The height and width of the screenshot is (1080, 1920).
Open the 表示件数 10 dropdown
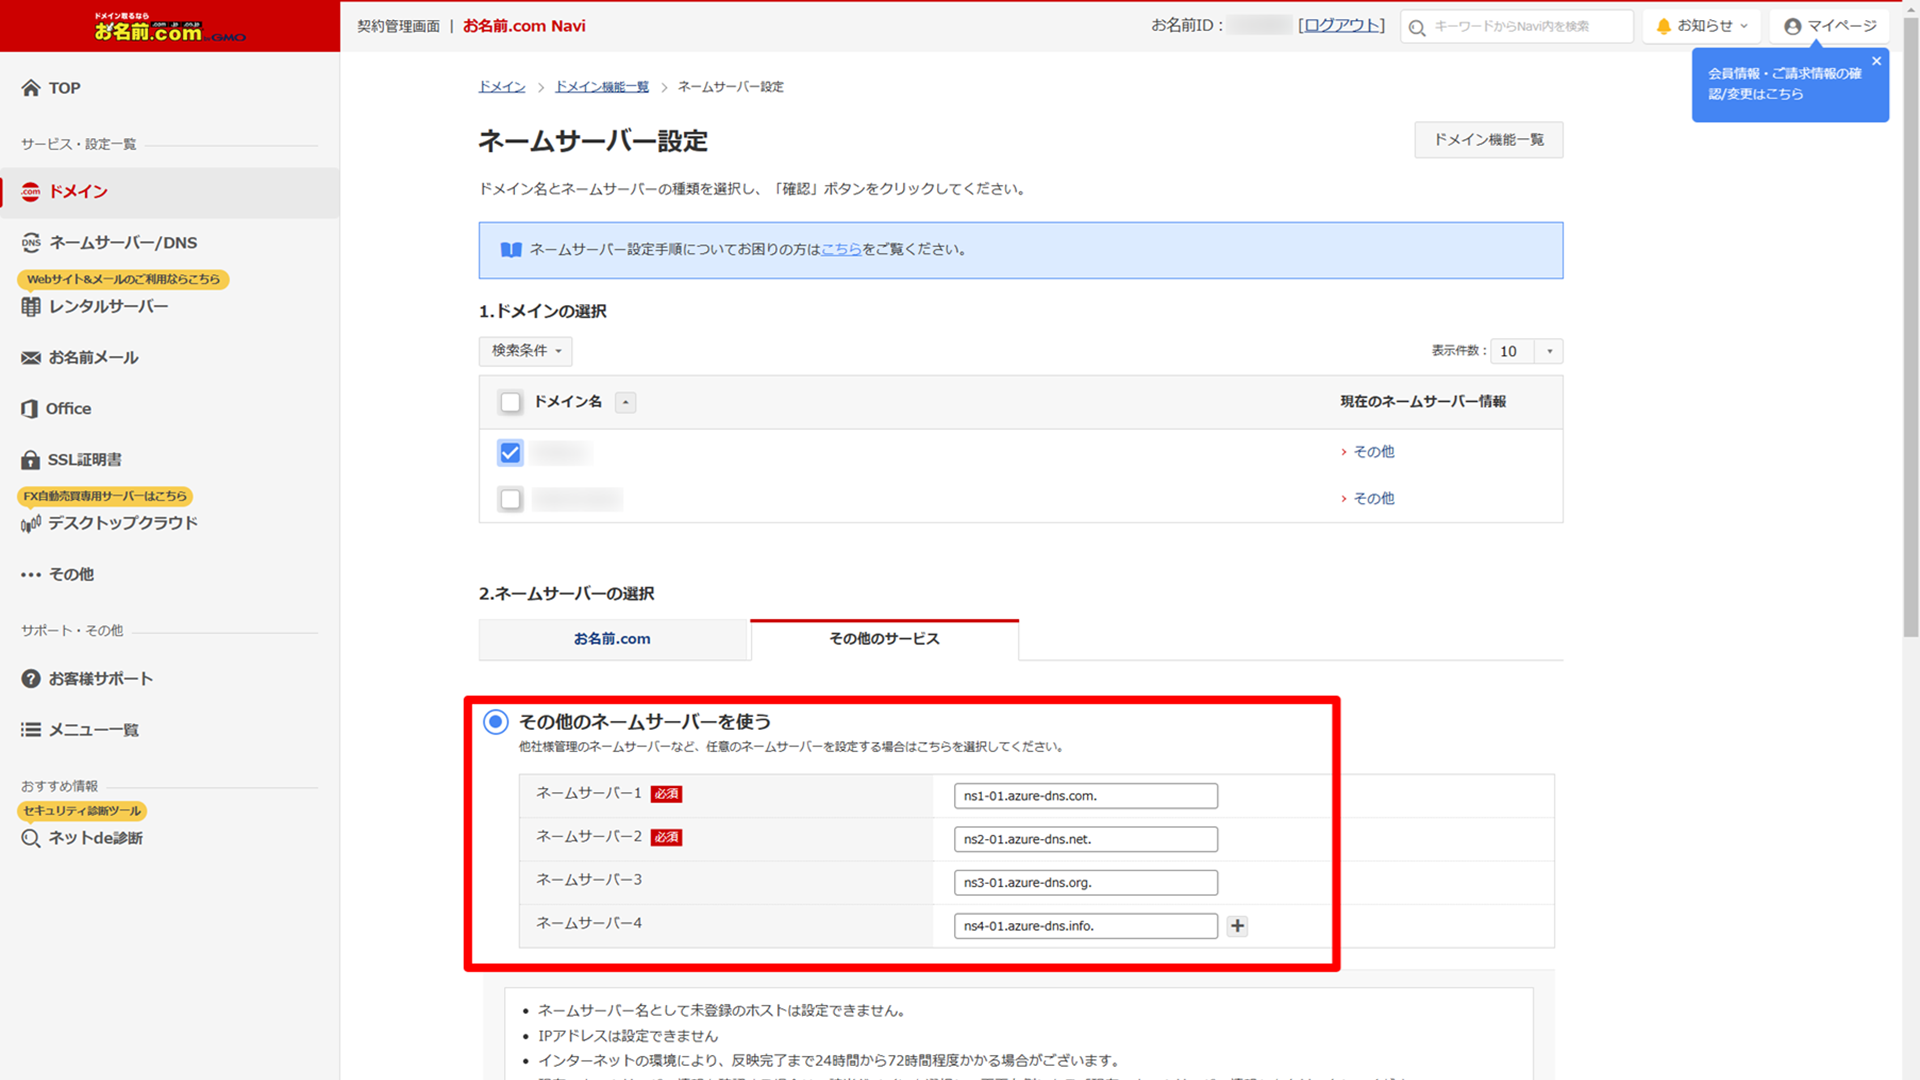coord(1526,351)
